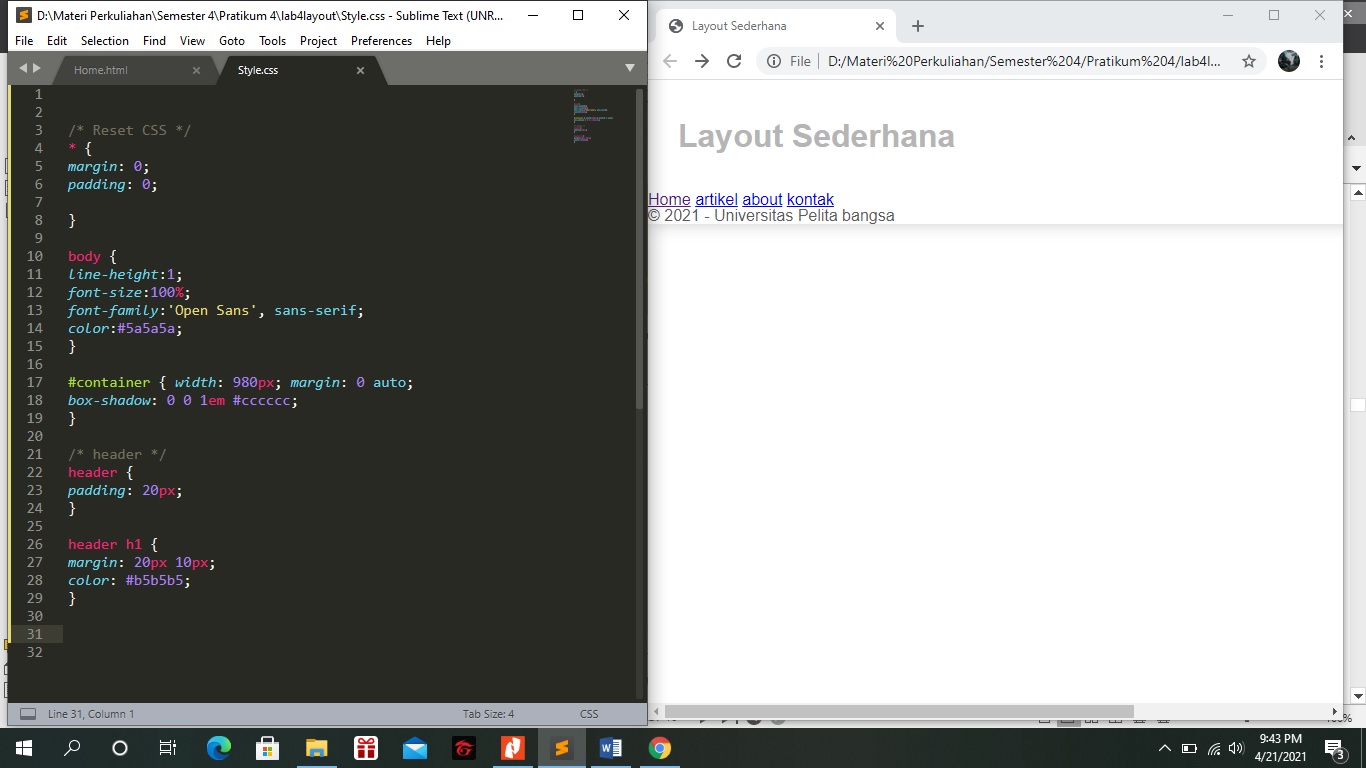Bookmark this page with the star icon

click(x=1249, y=61)
